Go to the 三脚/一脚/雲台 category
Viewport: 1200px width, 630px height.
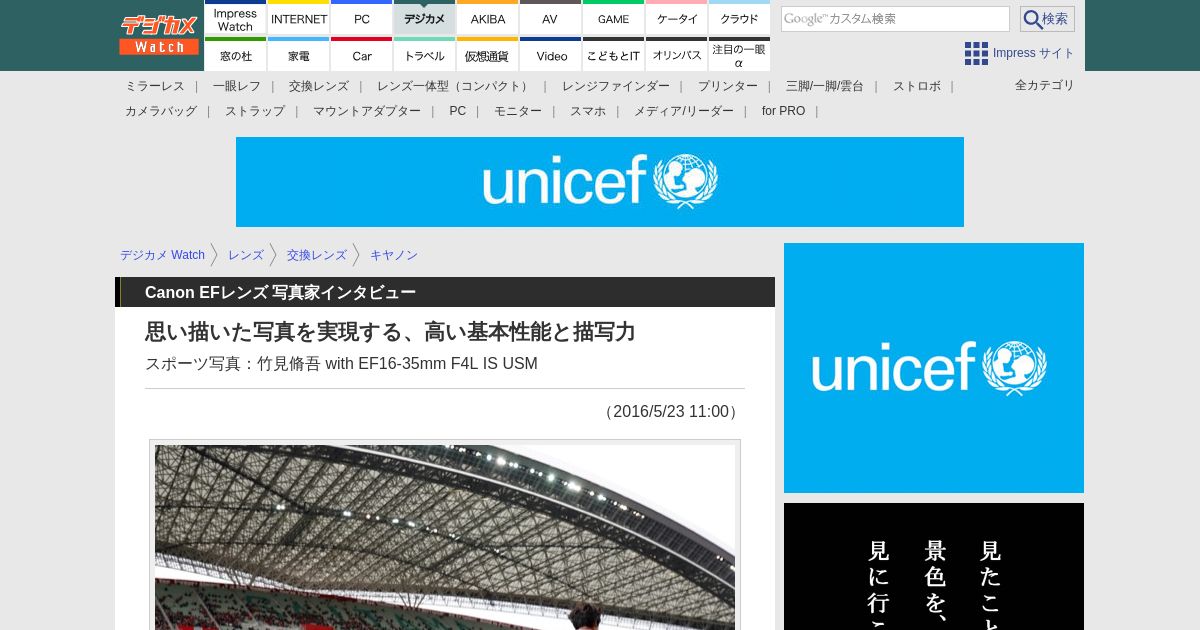tap(825, 86)
